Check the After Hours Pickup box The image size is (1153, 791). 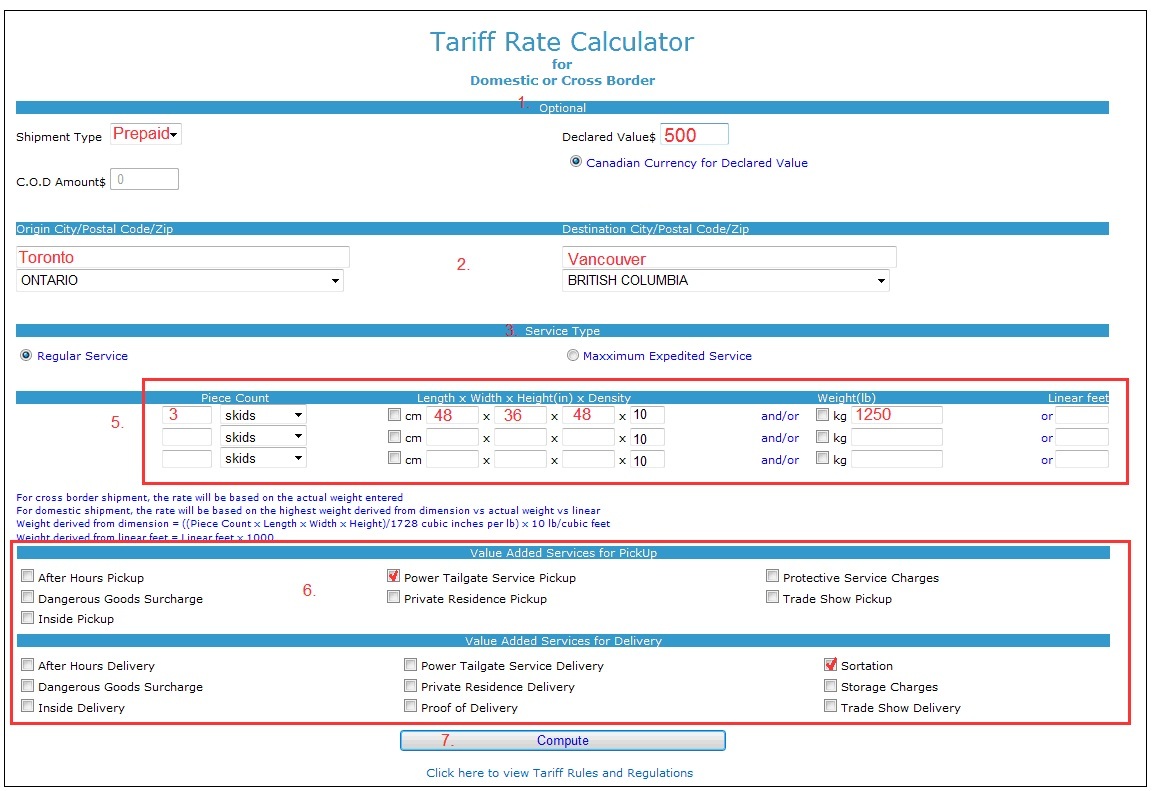[x=28, y=577]
